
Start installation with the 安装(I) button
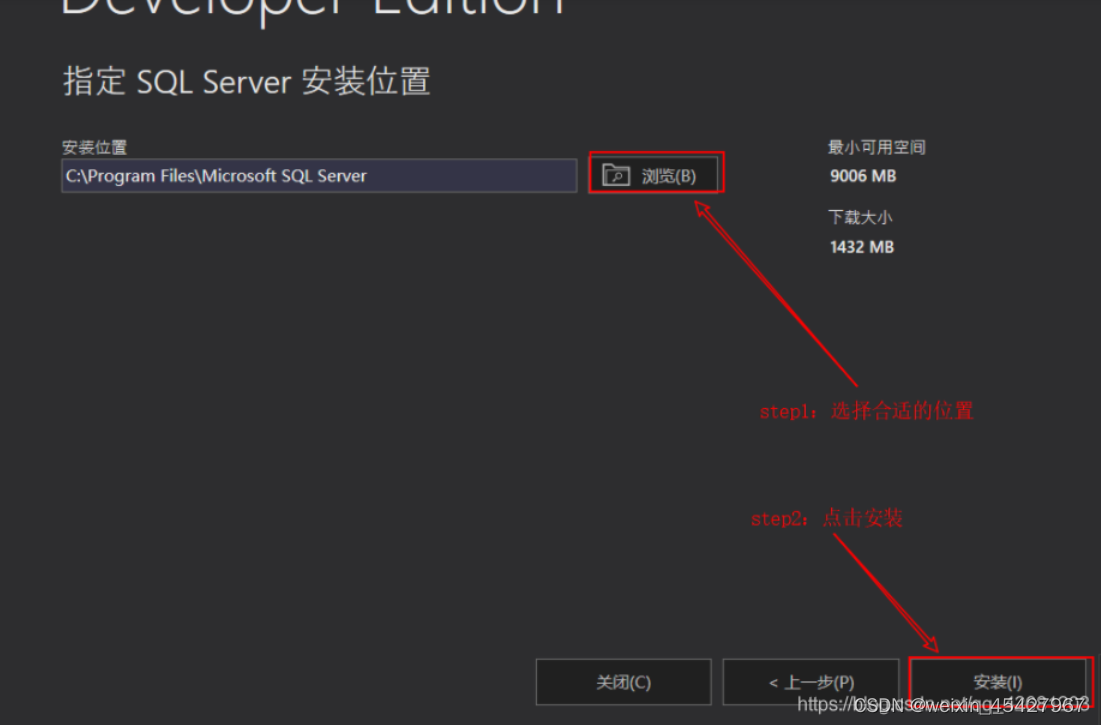(x=998, y=681)
